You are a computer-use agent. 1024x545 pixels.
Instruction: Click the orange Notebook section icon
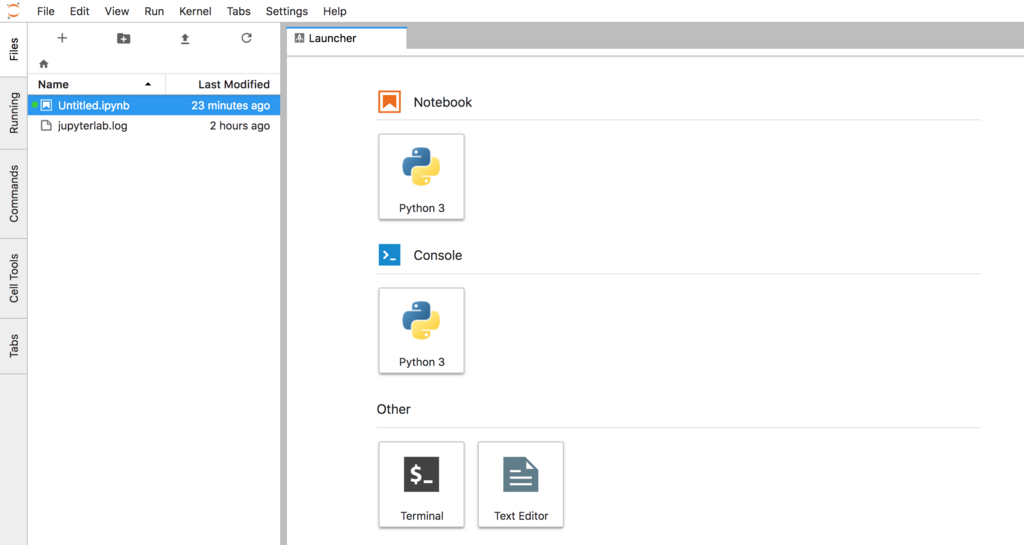coord(389,102)
